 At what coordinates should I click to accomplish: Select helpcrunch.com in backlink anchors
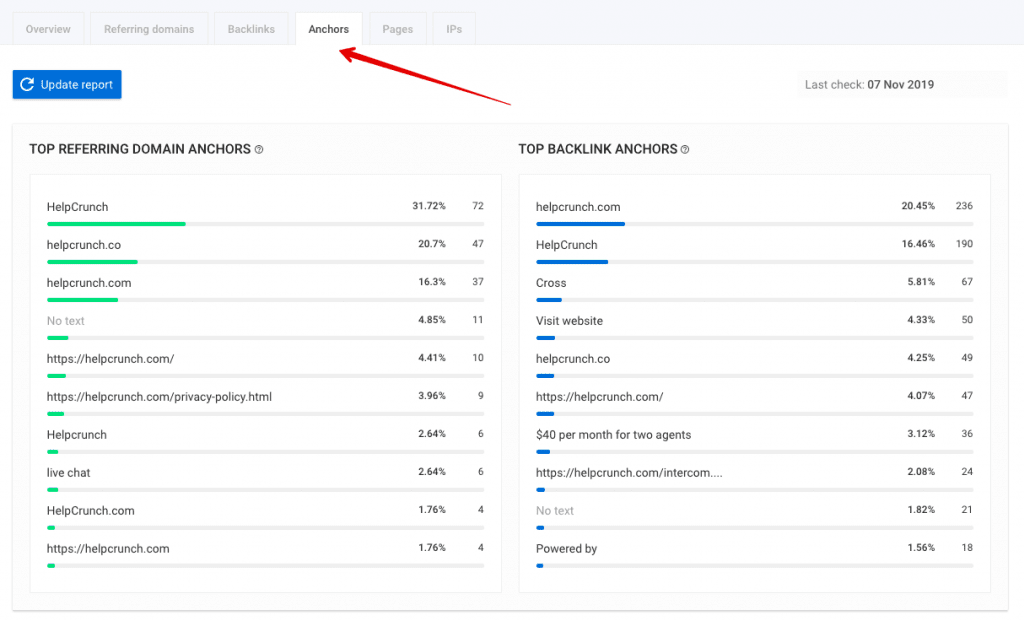pyautogui.click(x=578, y=207)
